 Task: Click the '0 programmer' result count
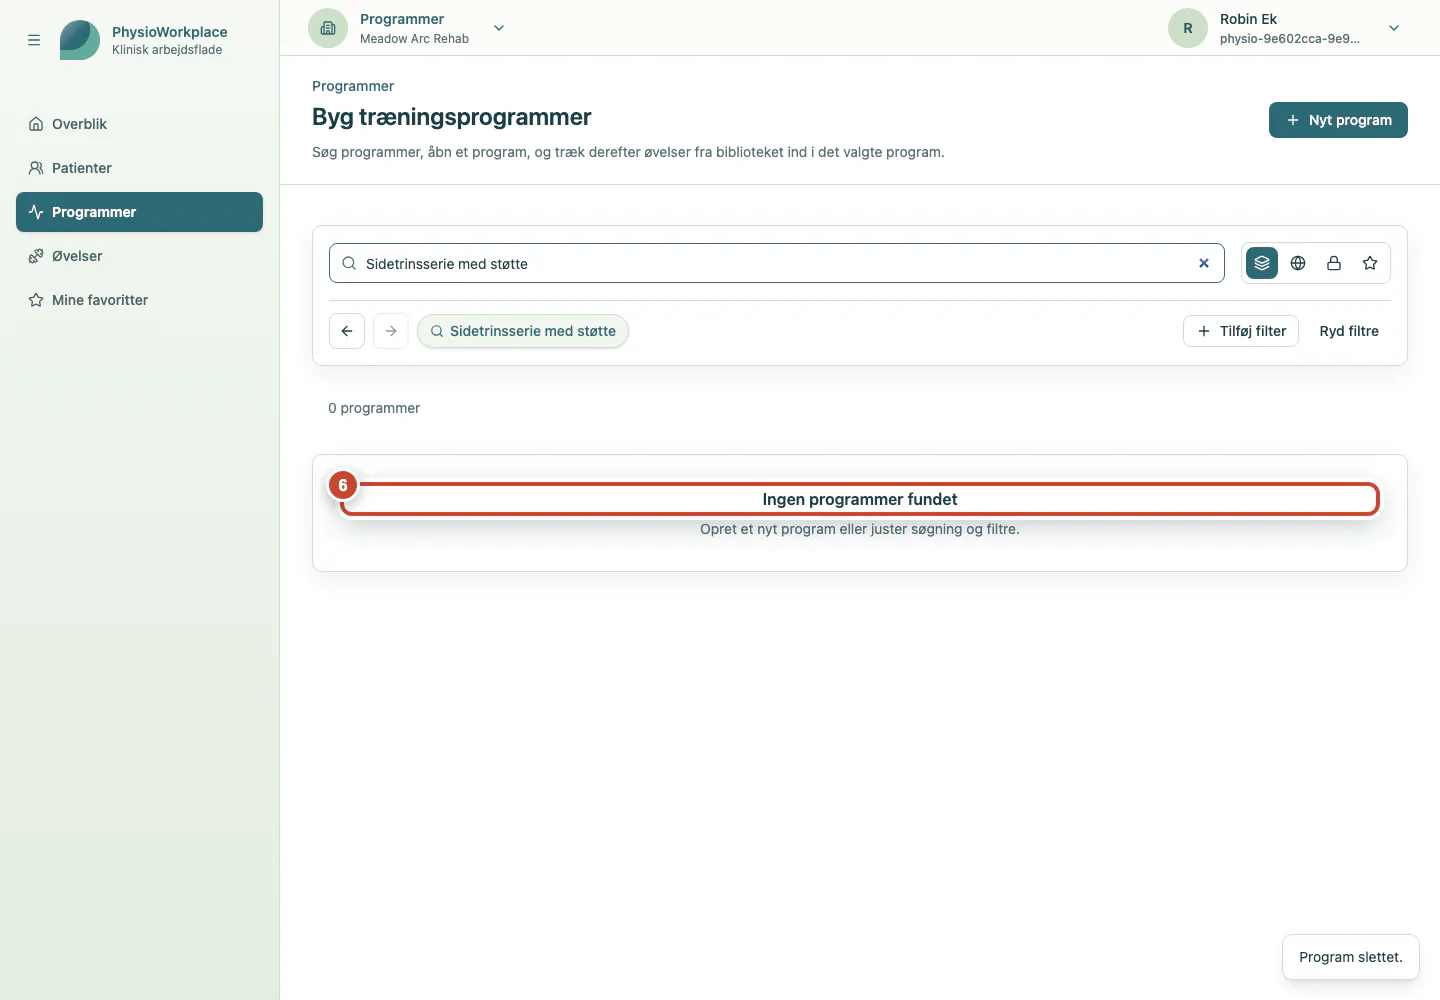point(374,408)
